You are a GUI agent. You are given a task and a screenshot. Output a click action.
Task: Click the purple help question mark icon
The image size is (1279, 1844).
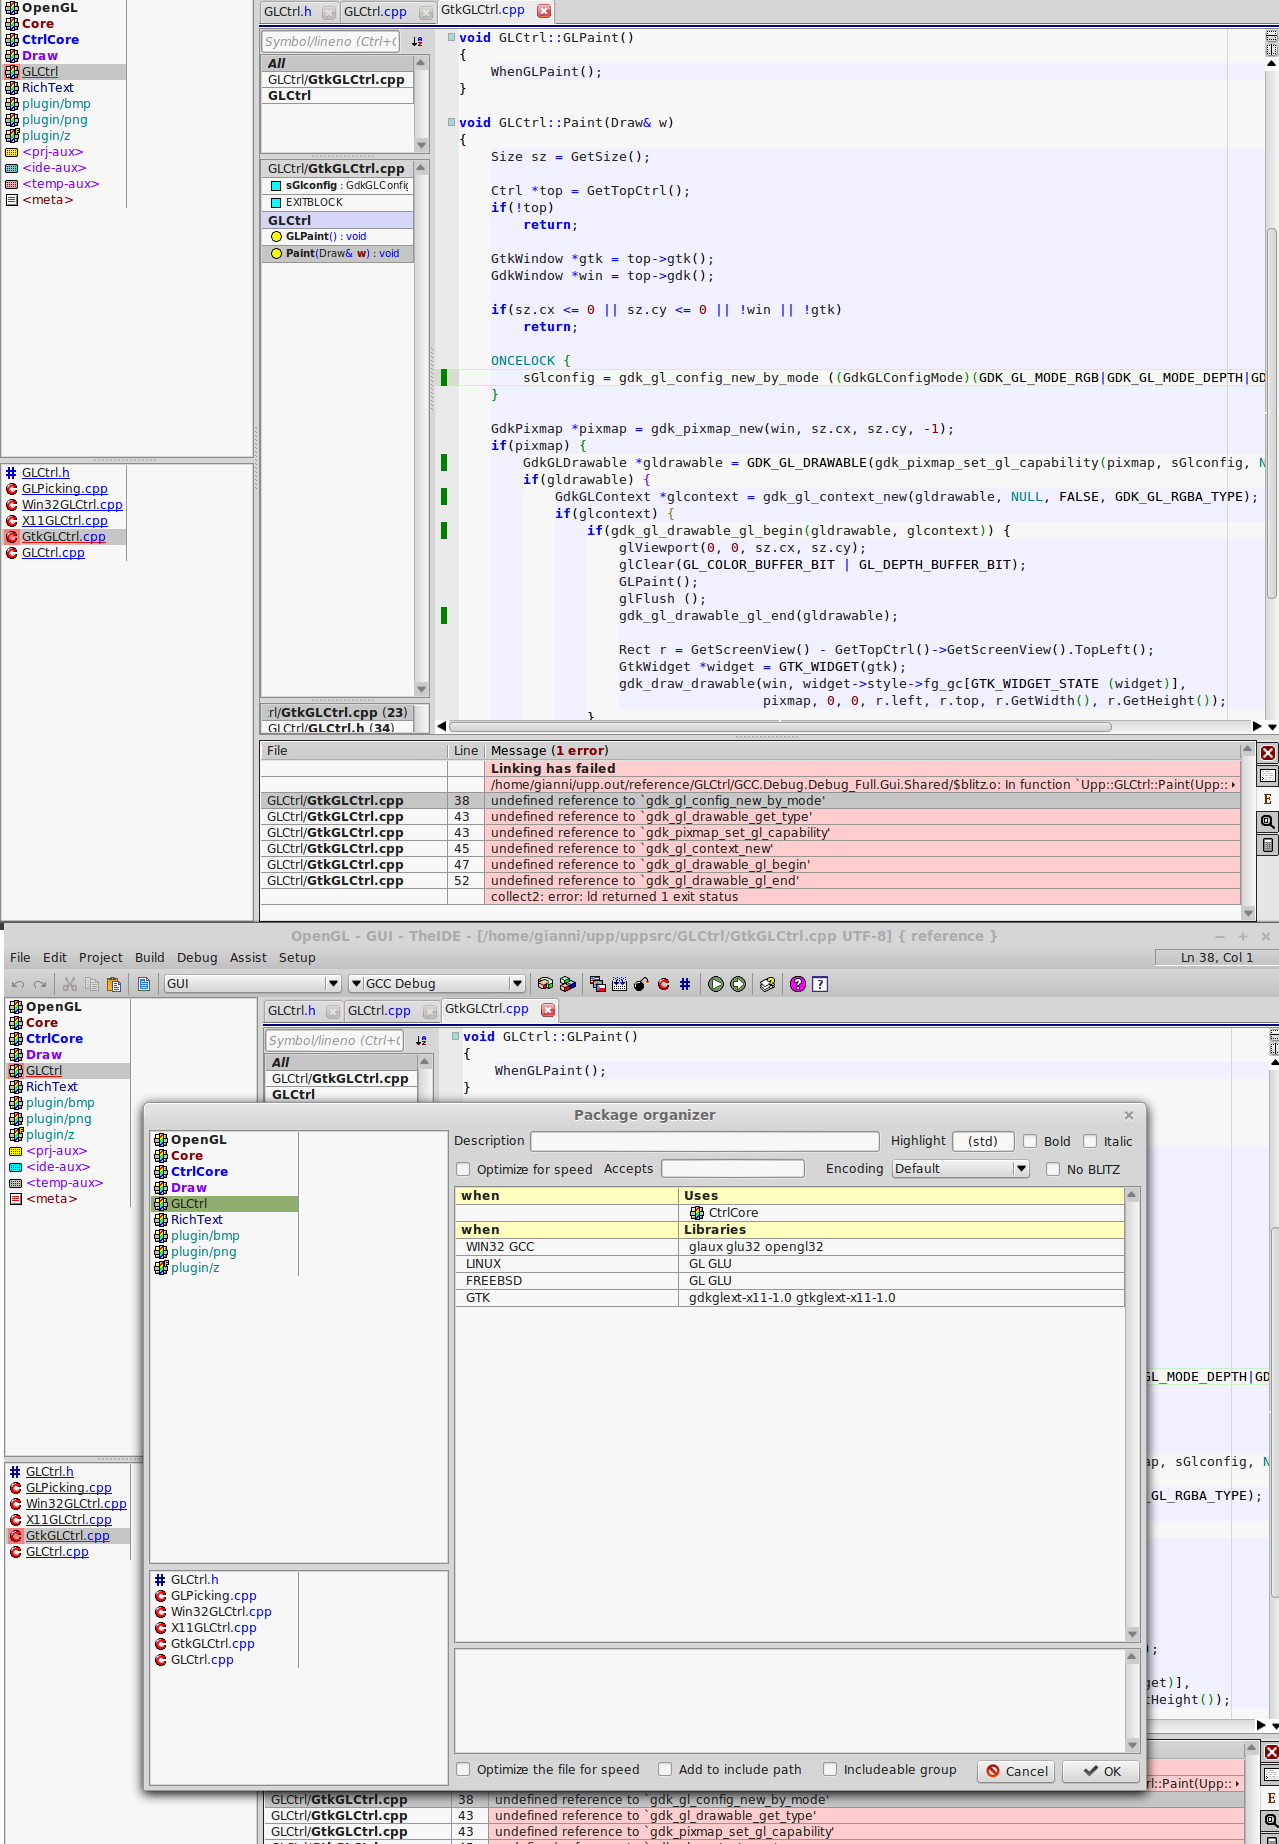[x=797, y=984]
